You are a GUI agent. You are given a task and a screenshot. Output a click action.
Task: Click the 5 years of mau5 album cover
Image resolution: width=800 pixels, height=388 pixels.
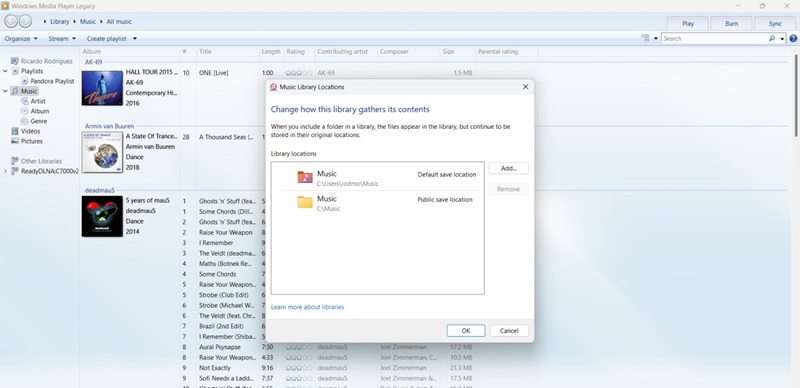click(x=102, y=216)
